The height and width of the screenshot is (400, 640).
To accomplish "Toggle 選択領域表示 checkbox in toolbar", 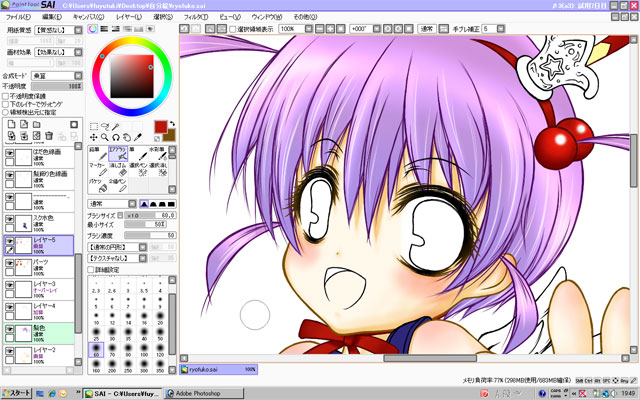I will click(x=233, y=29).
